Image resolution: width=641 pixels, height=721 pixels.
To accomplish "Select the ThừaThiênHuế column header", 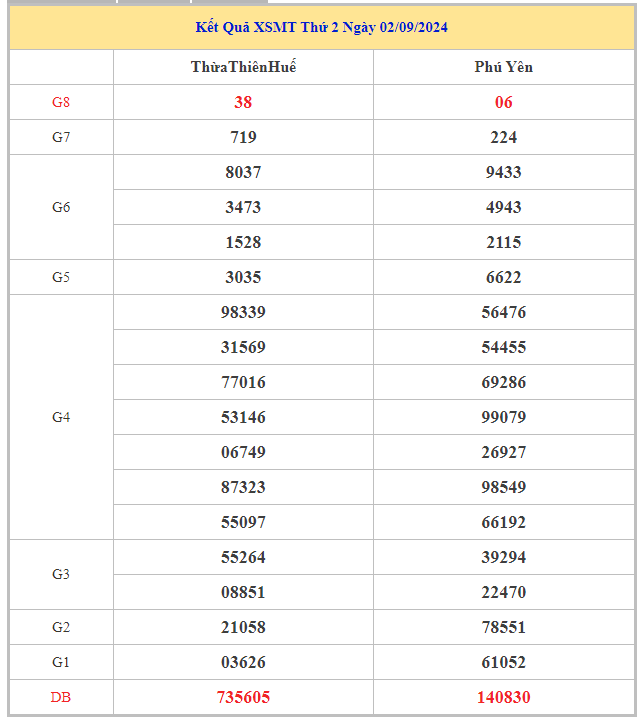I will [243, 67].
